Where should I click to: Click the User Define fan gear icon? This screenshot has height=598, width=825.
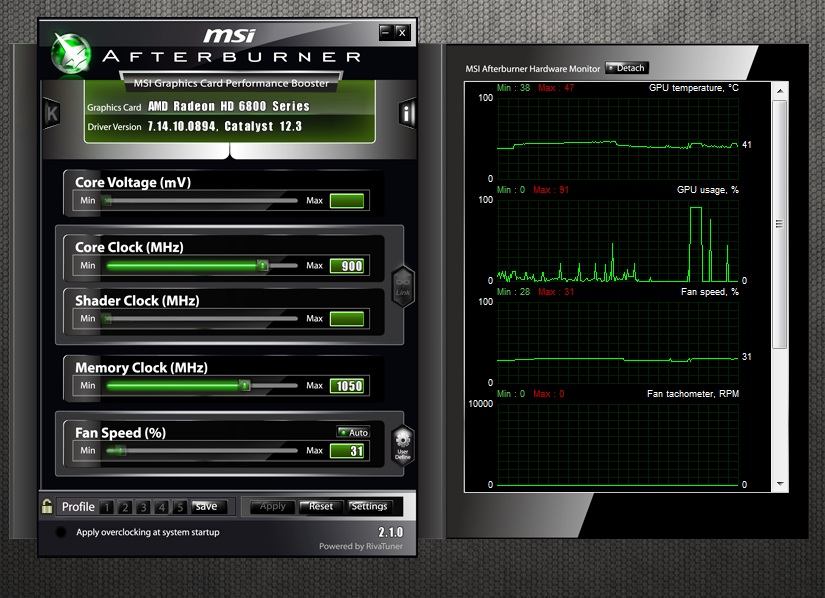(403, 445)
